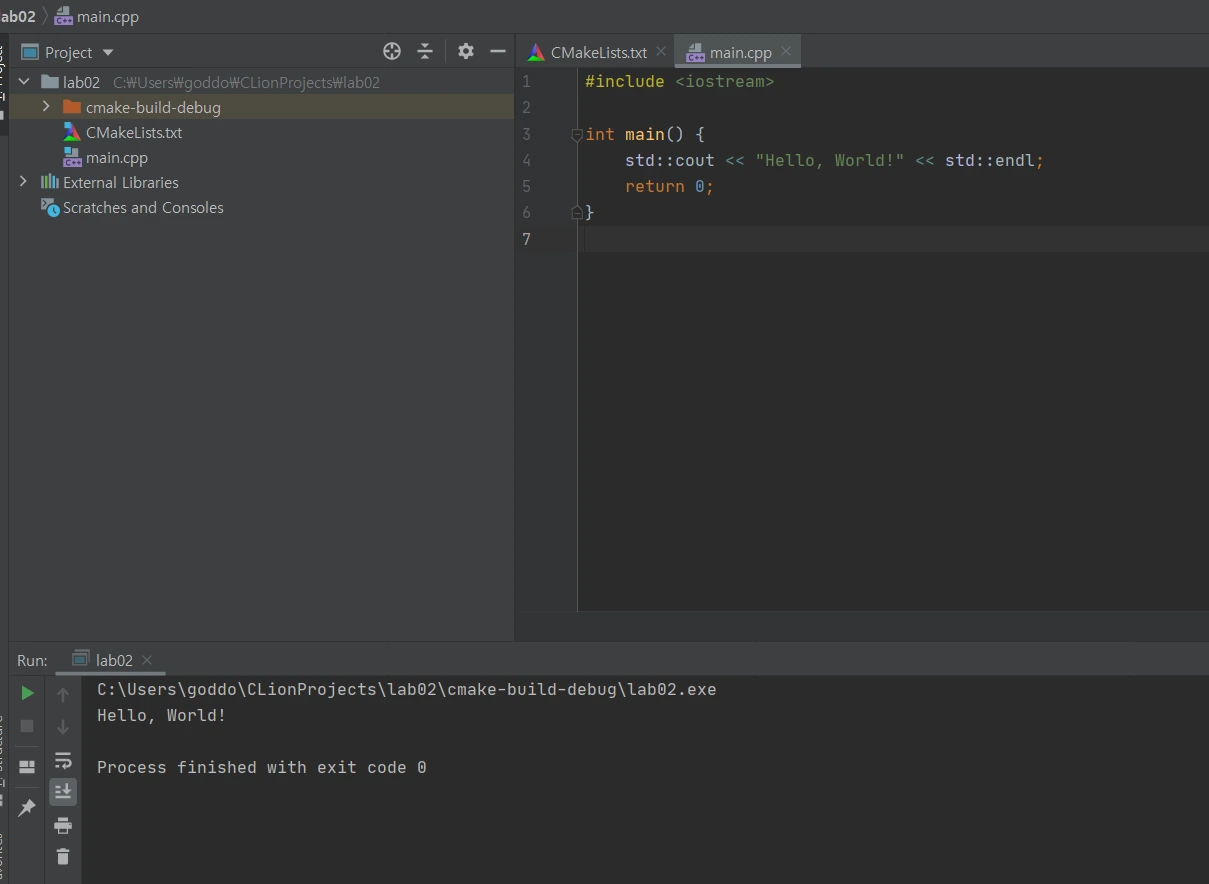This screenshot has height=884, width=1209.
Task: Click the Down the stack trace arrow
Action: click(63, 727)
